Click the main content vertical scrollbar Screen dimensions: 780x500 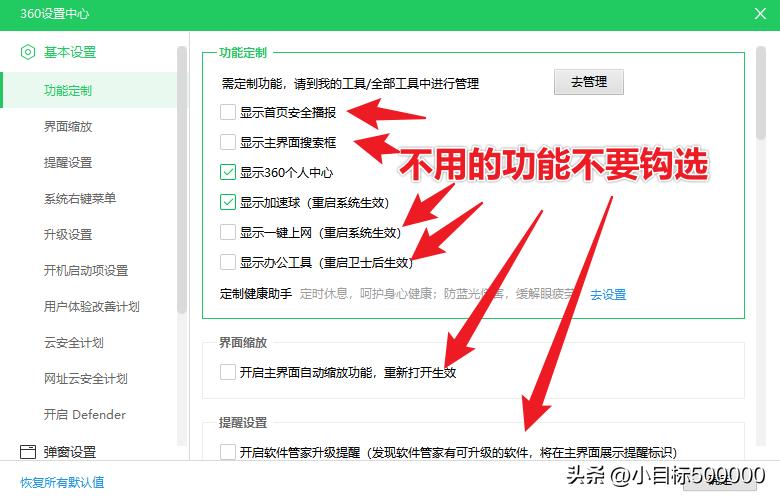(x=760, y=93)
